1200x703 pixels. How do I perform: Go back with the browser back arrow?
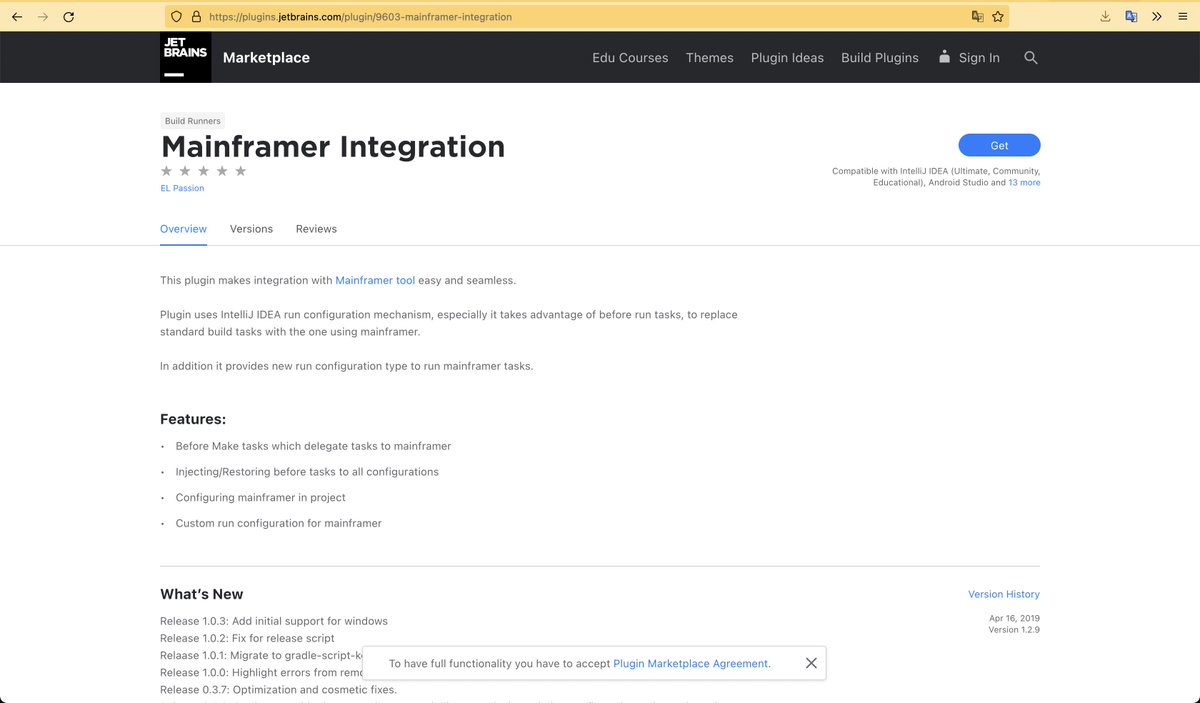[17, 17]
